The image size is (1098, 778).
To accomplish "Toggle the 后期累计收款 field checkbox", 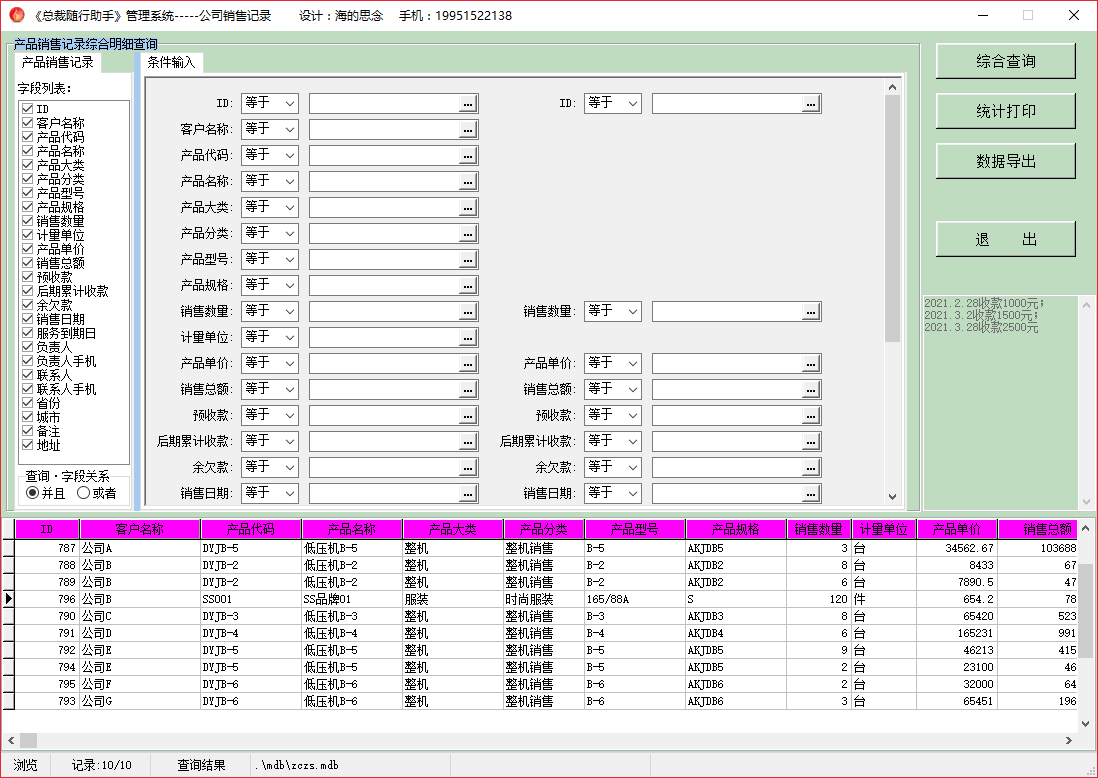I will [x=28, y=291].
